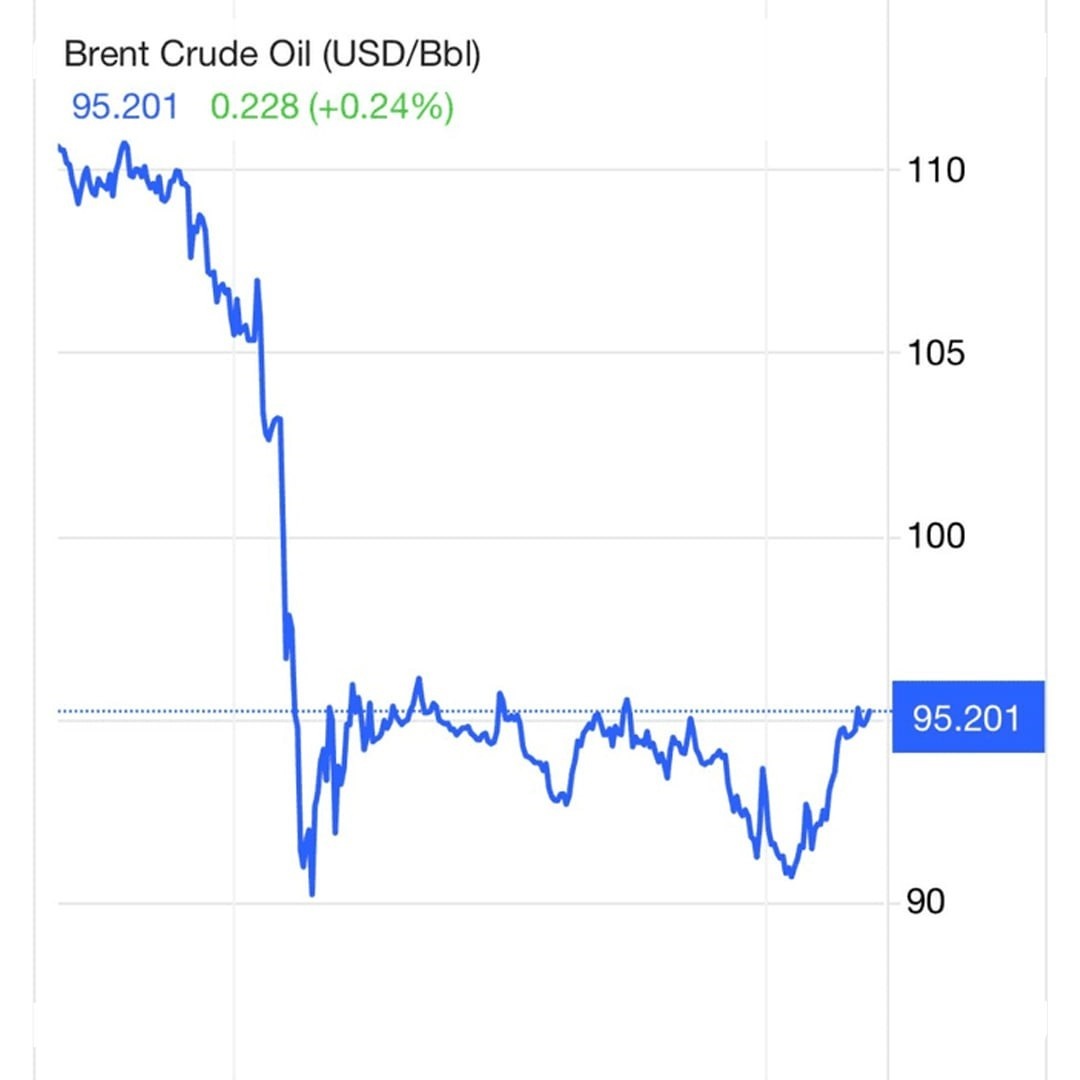The height and width of the screenshot is (1080, 1080).
Task: Click the latest endpoint of the price line
Action: point(871,711)
